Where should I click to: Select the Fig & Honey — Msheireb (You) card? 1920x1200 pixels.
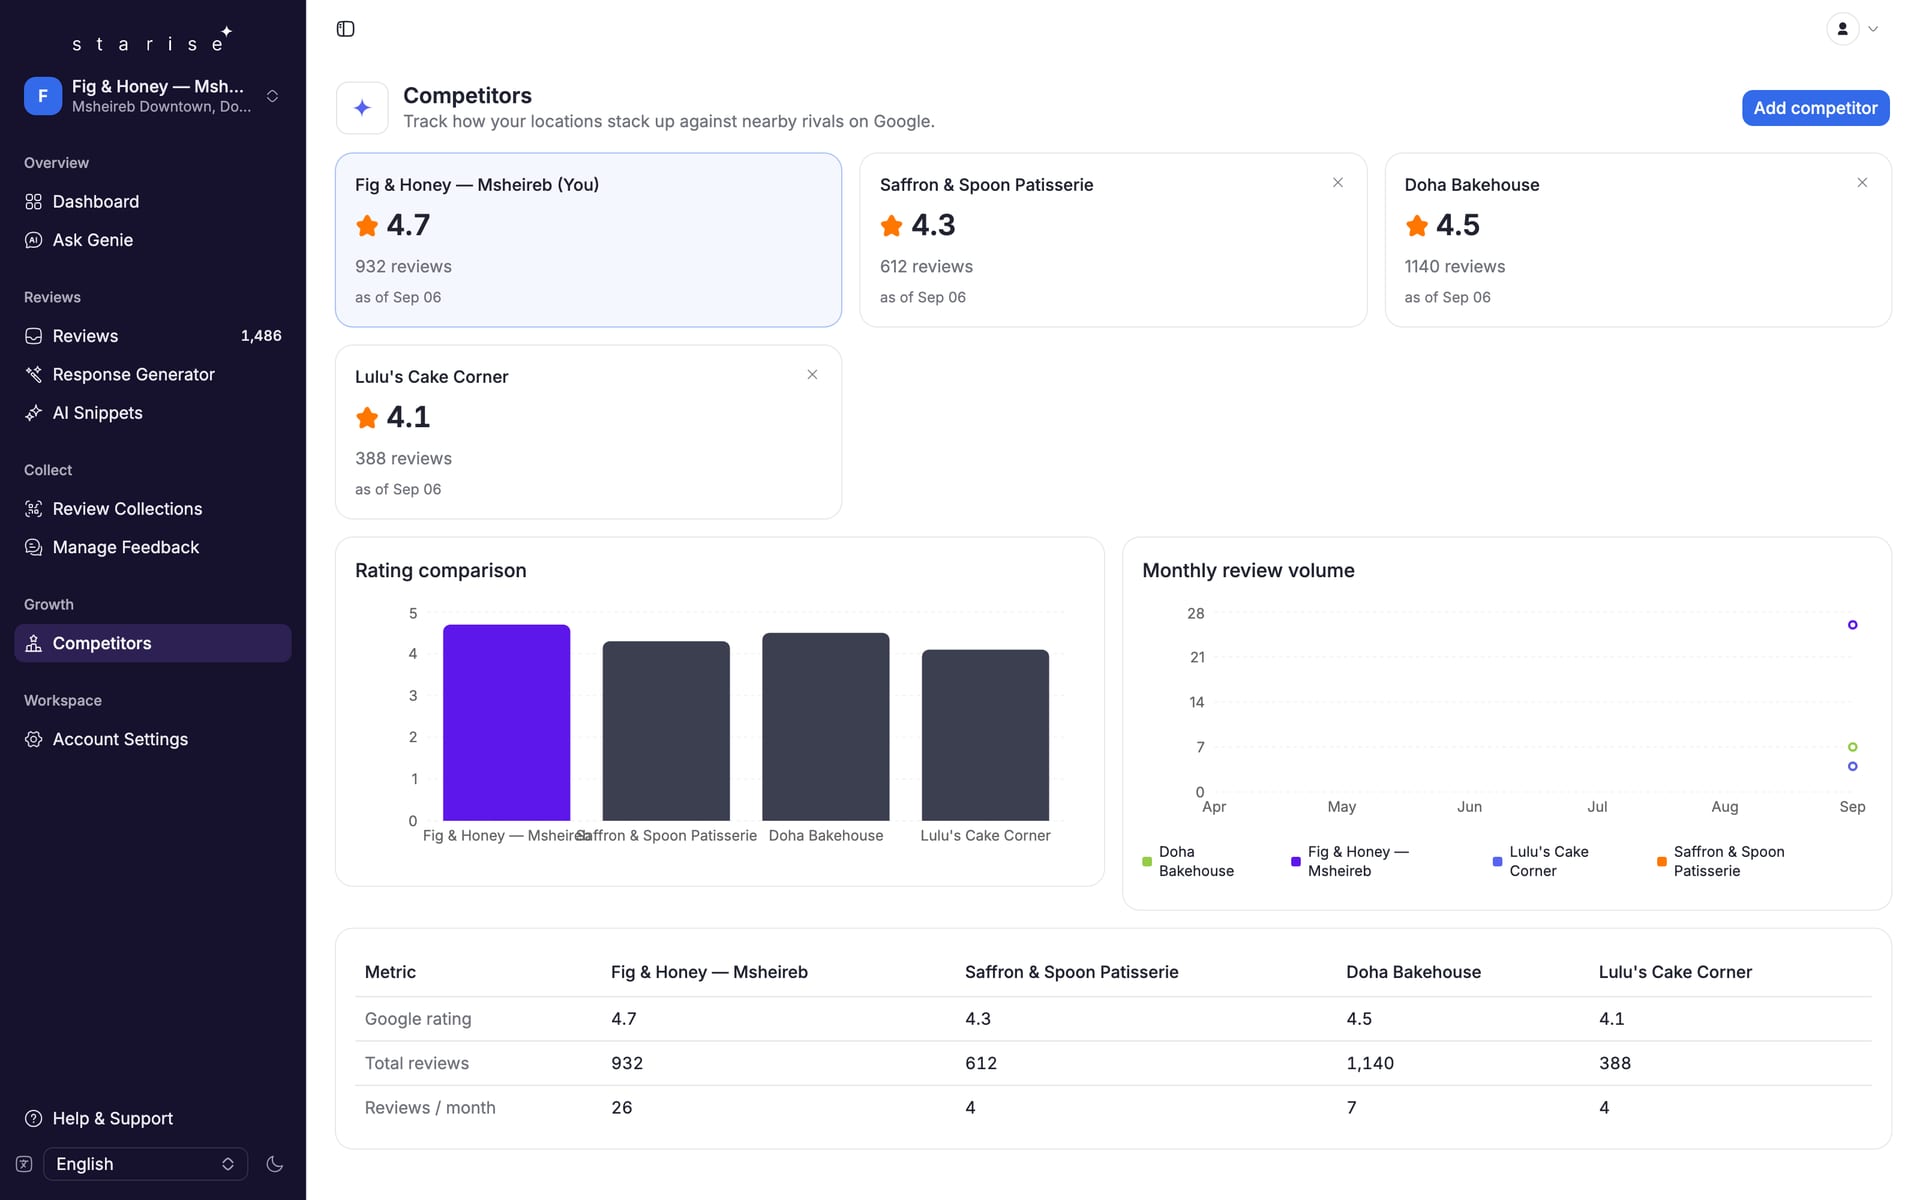(x=588, y=240)
